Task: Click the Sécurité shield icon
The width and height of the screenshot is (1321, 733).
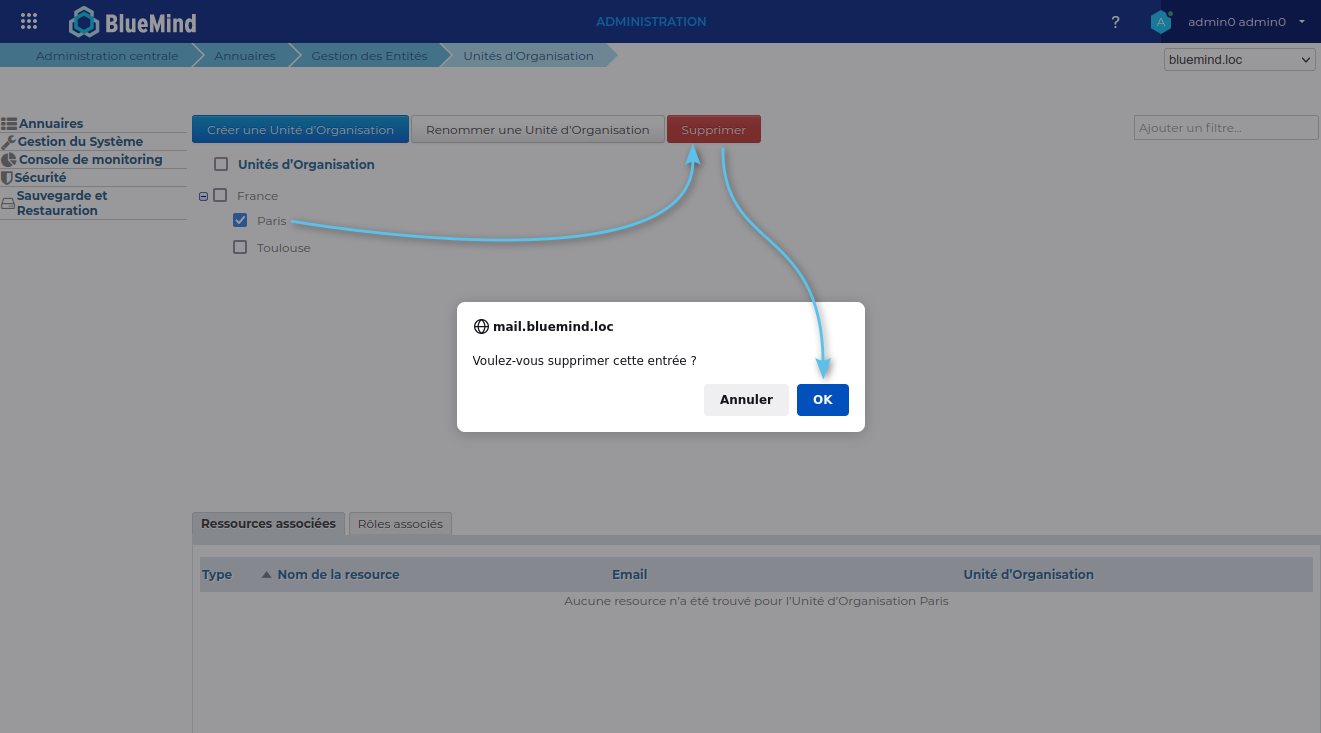Action: [7, 178]
